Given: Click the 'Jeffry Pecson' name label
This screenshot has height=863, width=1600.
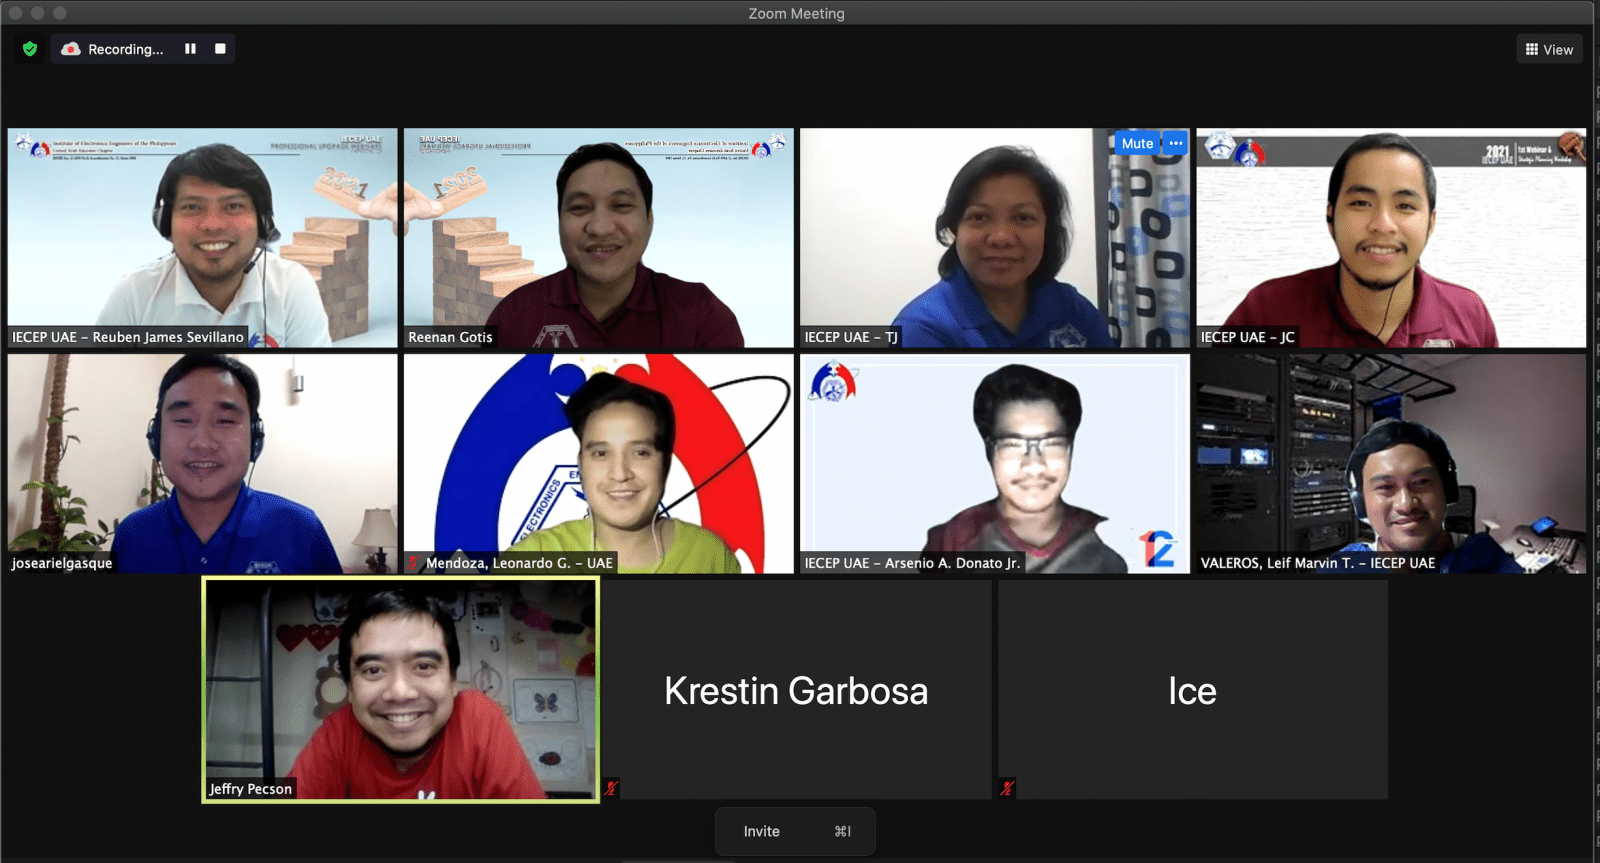Looking at the screenshot, I should click(x=251, y=789).
